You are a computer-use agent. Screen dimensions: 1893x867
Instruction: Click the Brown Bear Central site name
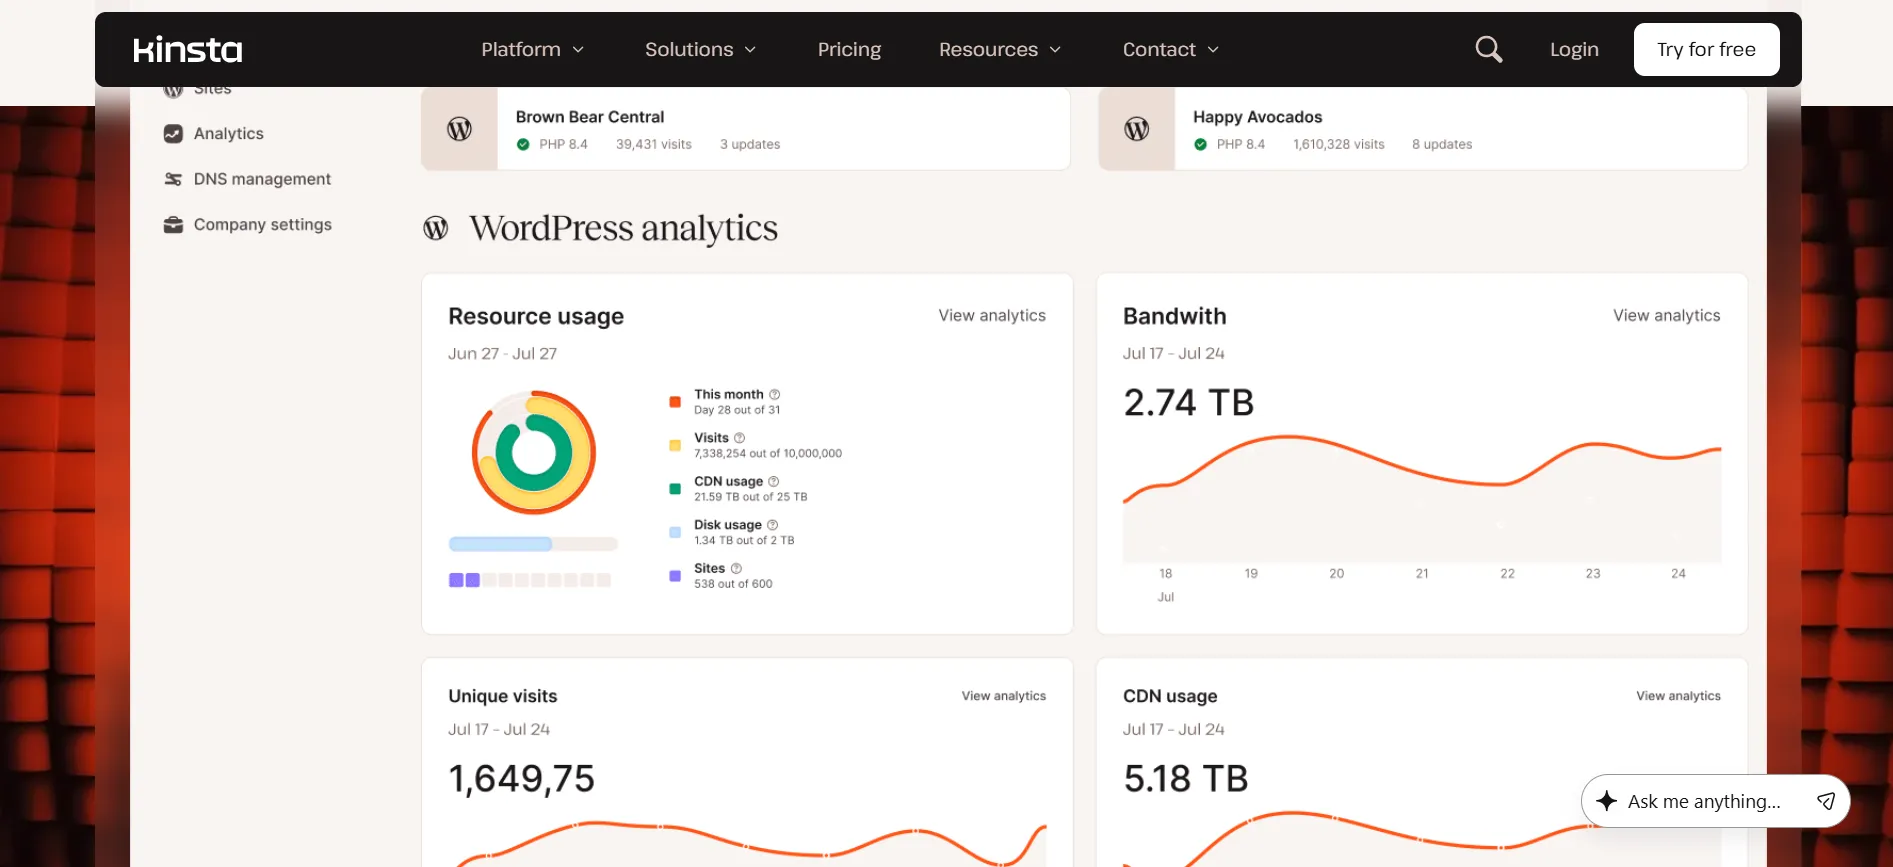click(590, 117)
